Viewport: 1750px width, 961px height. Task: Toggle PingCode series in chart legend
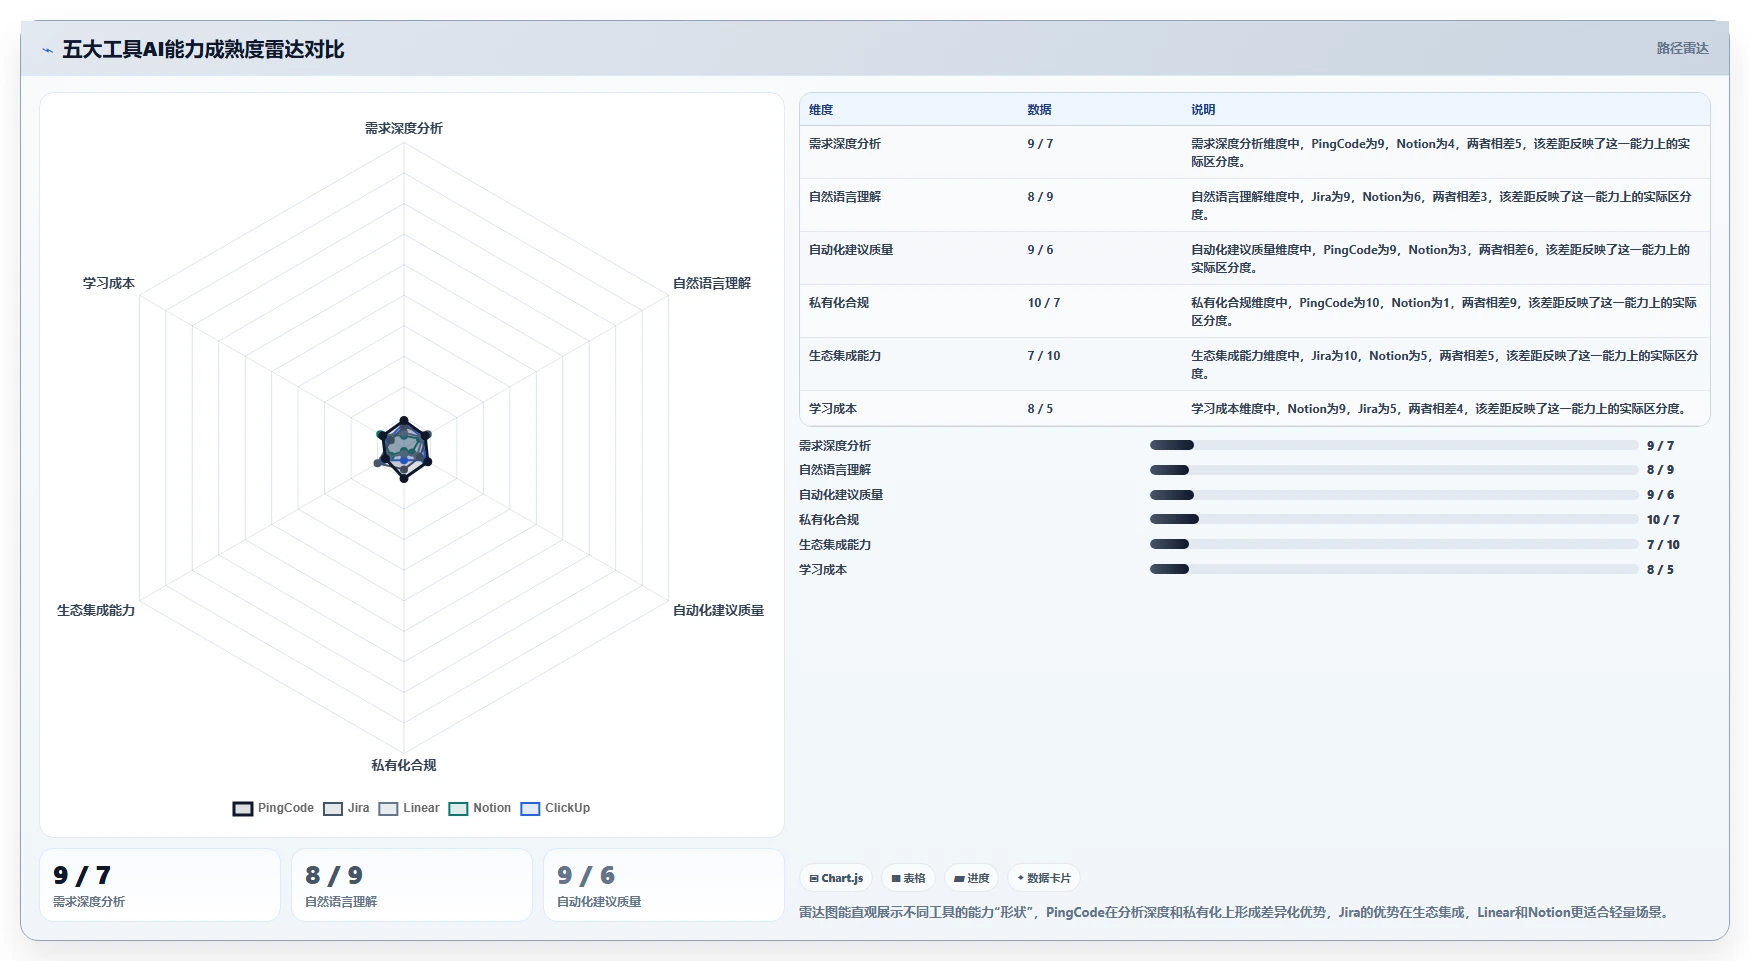273,808
